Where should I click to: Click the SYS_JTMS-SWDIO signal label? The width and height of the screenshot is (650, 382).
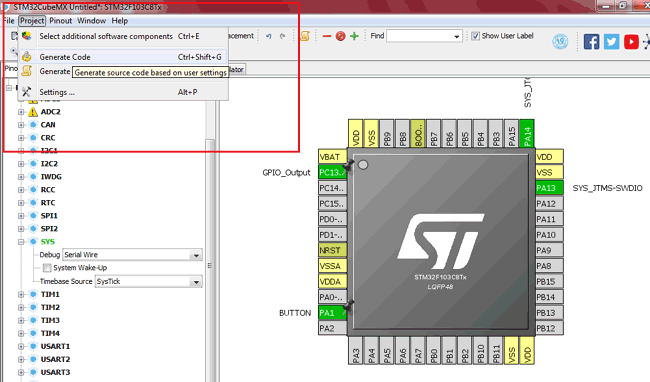607,188
